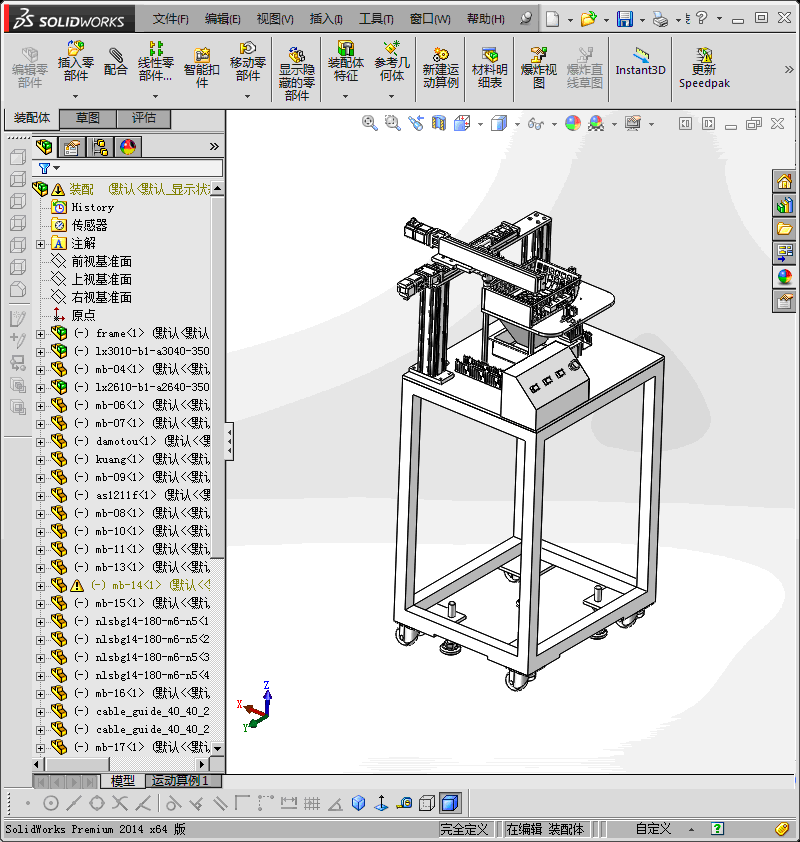Expand the frame<1> tree node
The height and width of the screenshot is (842, 800).
[x=40, y=334]
